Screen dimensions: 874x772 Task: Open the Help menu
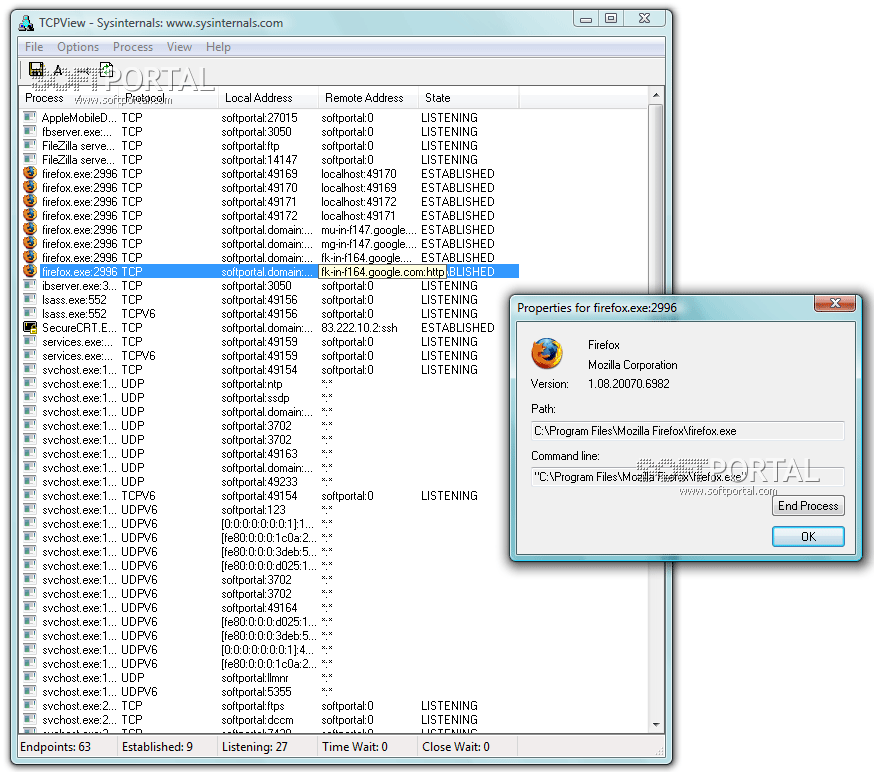[x=218, y=47]
